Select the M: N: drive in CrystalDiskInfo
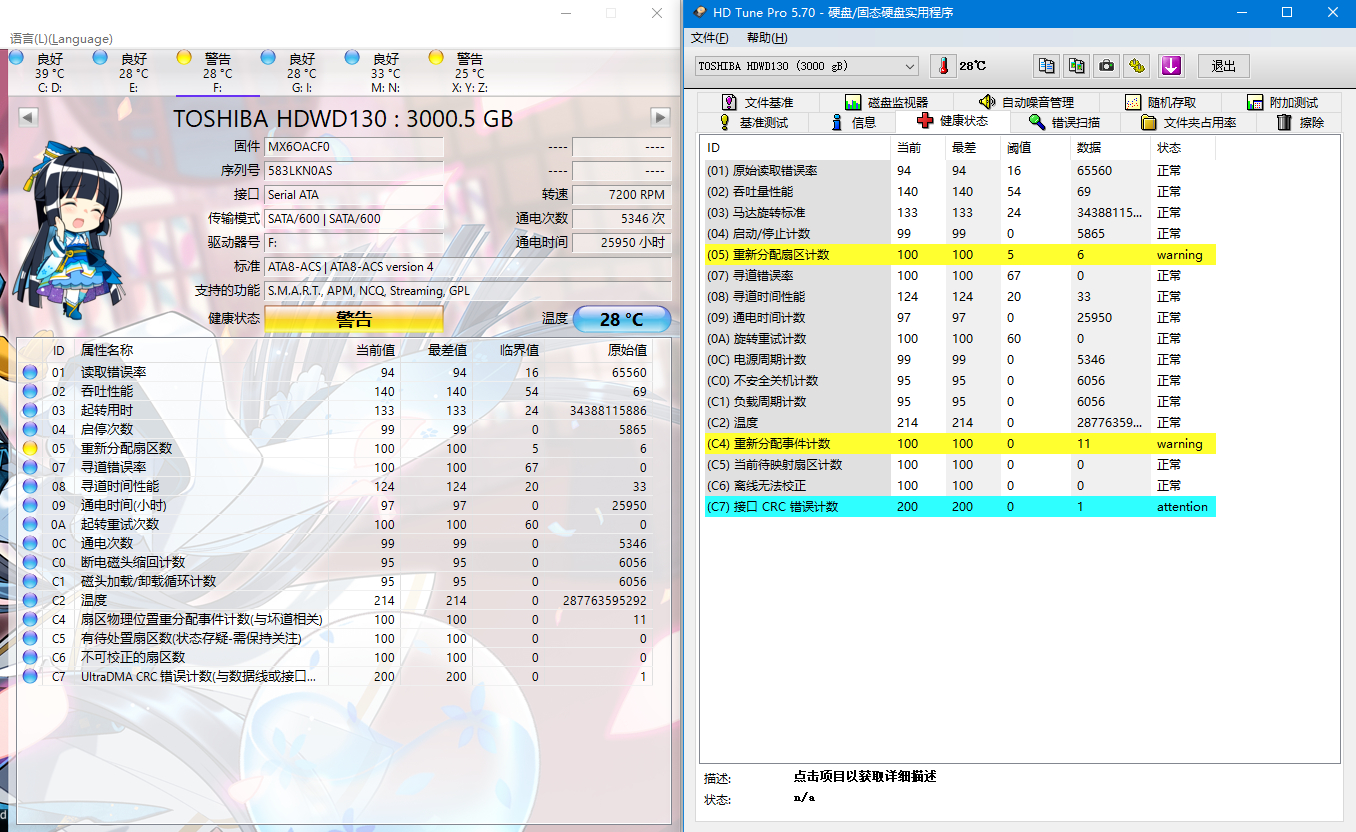The width and height of the screenshot is (1356, 832). [385, 73]
